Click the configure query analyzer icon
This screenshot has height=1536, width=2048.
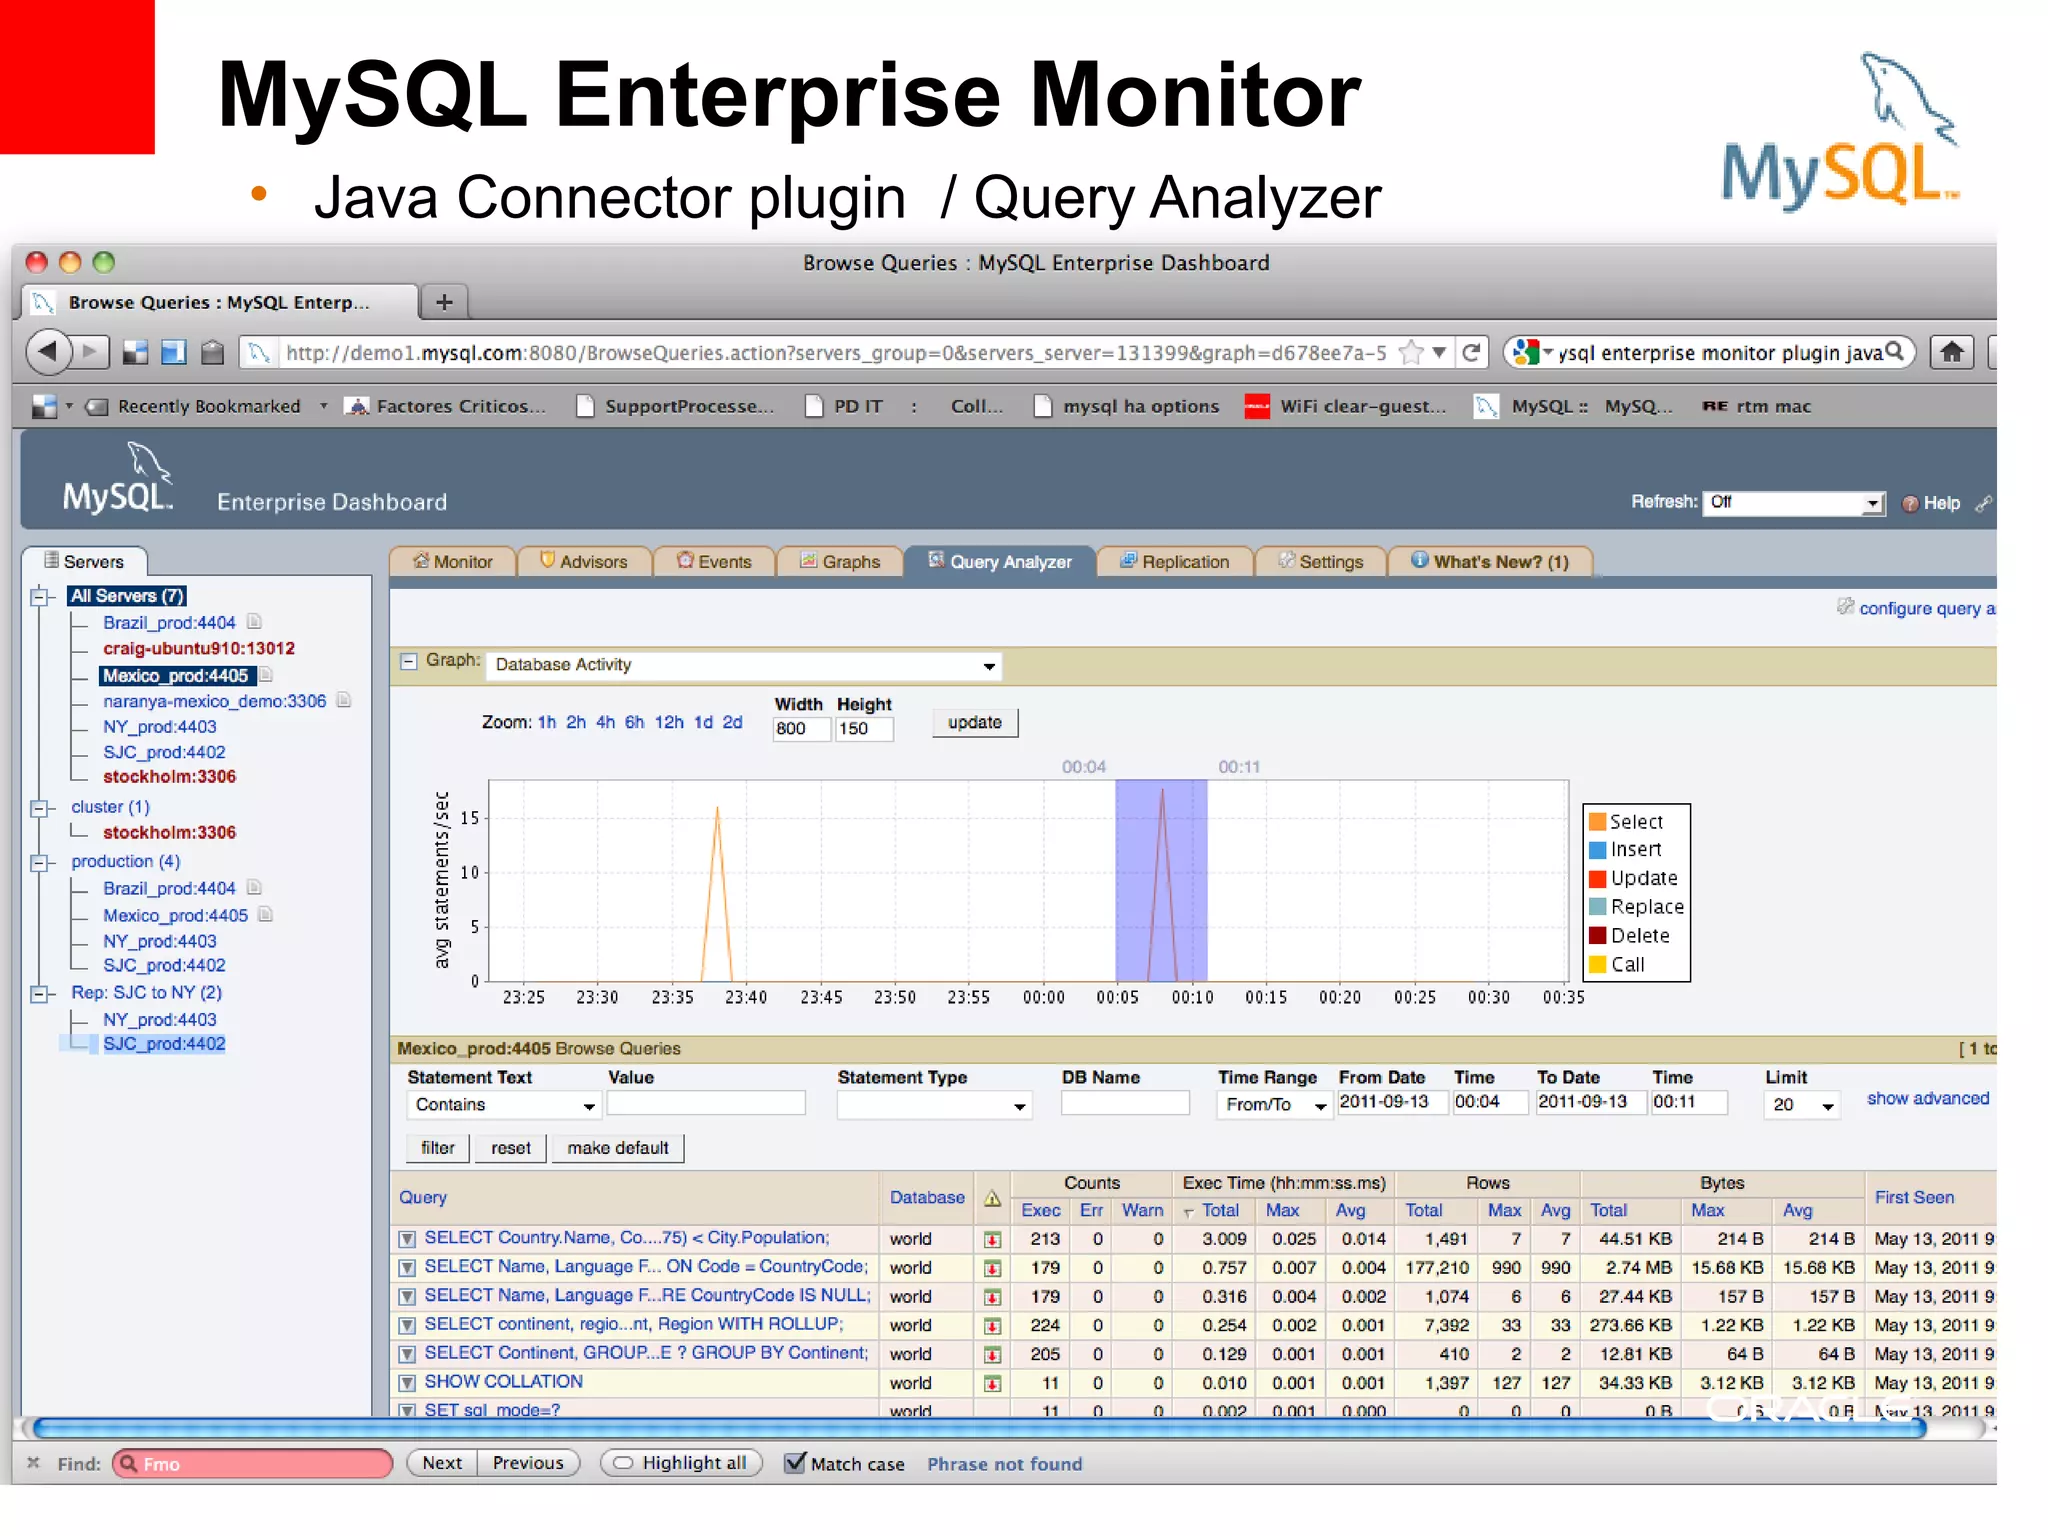(1845, 606)
